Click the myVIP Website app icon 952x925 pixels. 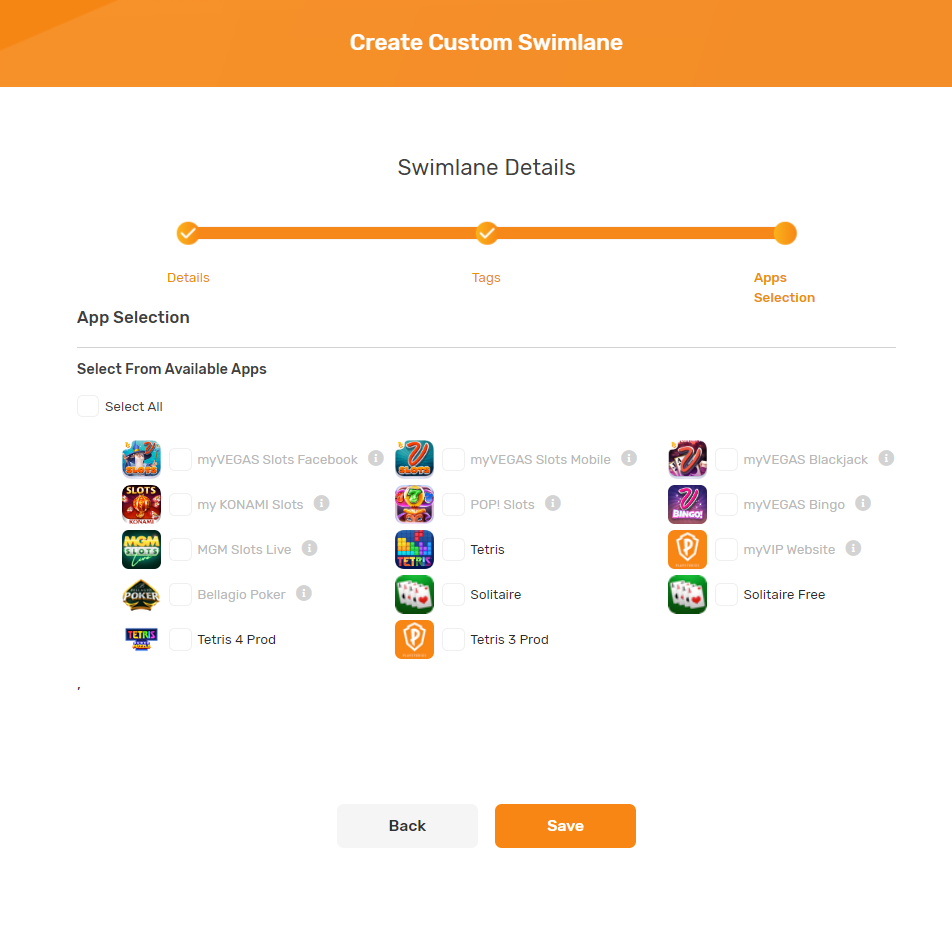pos(687,549)
